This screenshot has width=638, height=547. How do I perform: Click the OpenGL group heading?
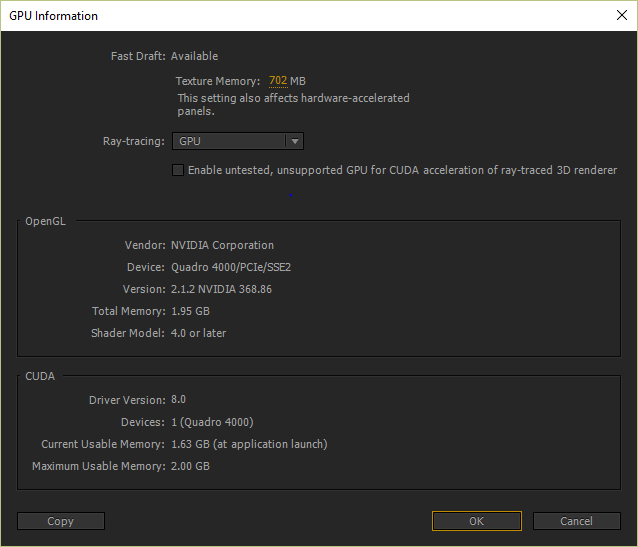click(46, 221)
